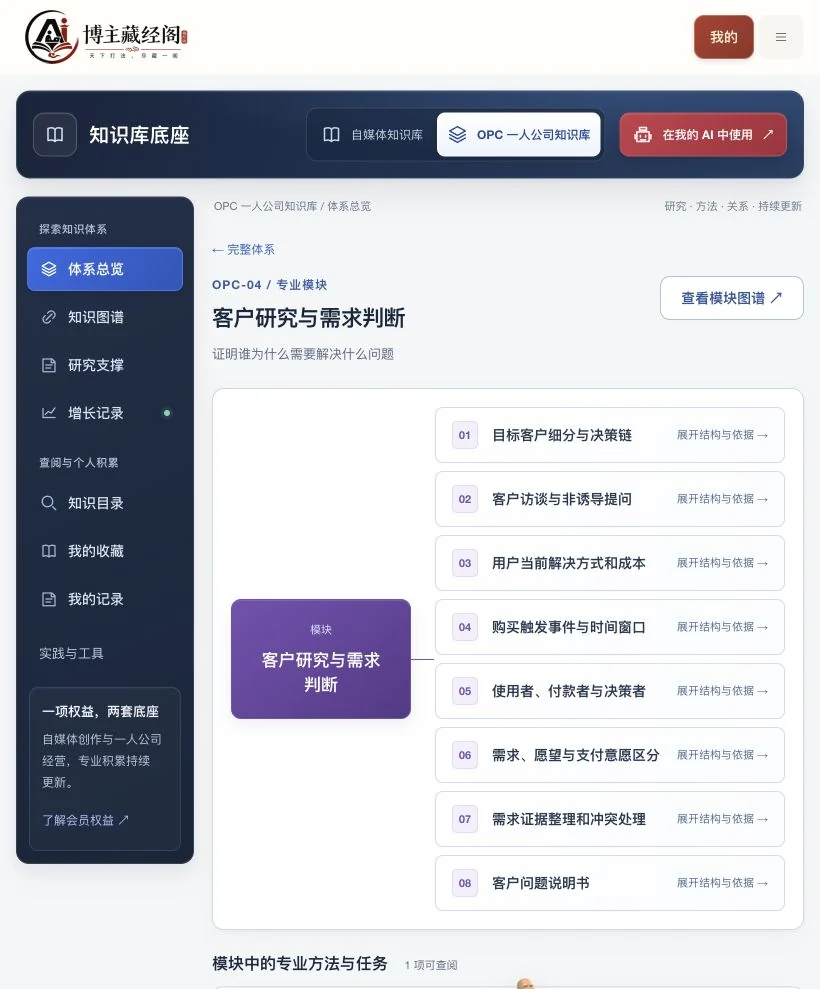Select topic title 购买触发事件与时间窗口

pyautogui.click(x=568, y=627)
